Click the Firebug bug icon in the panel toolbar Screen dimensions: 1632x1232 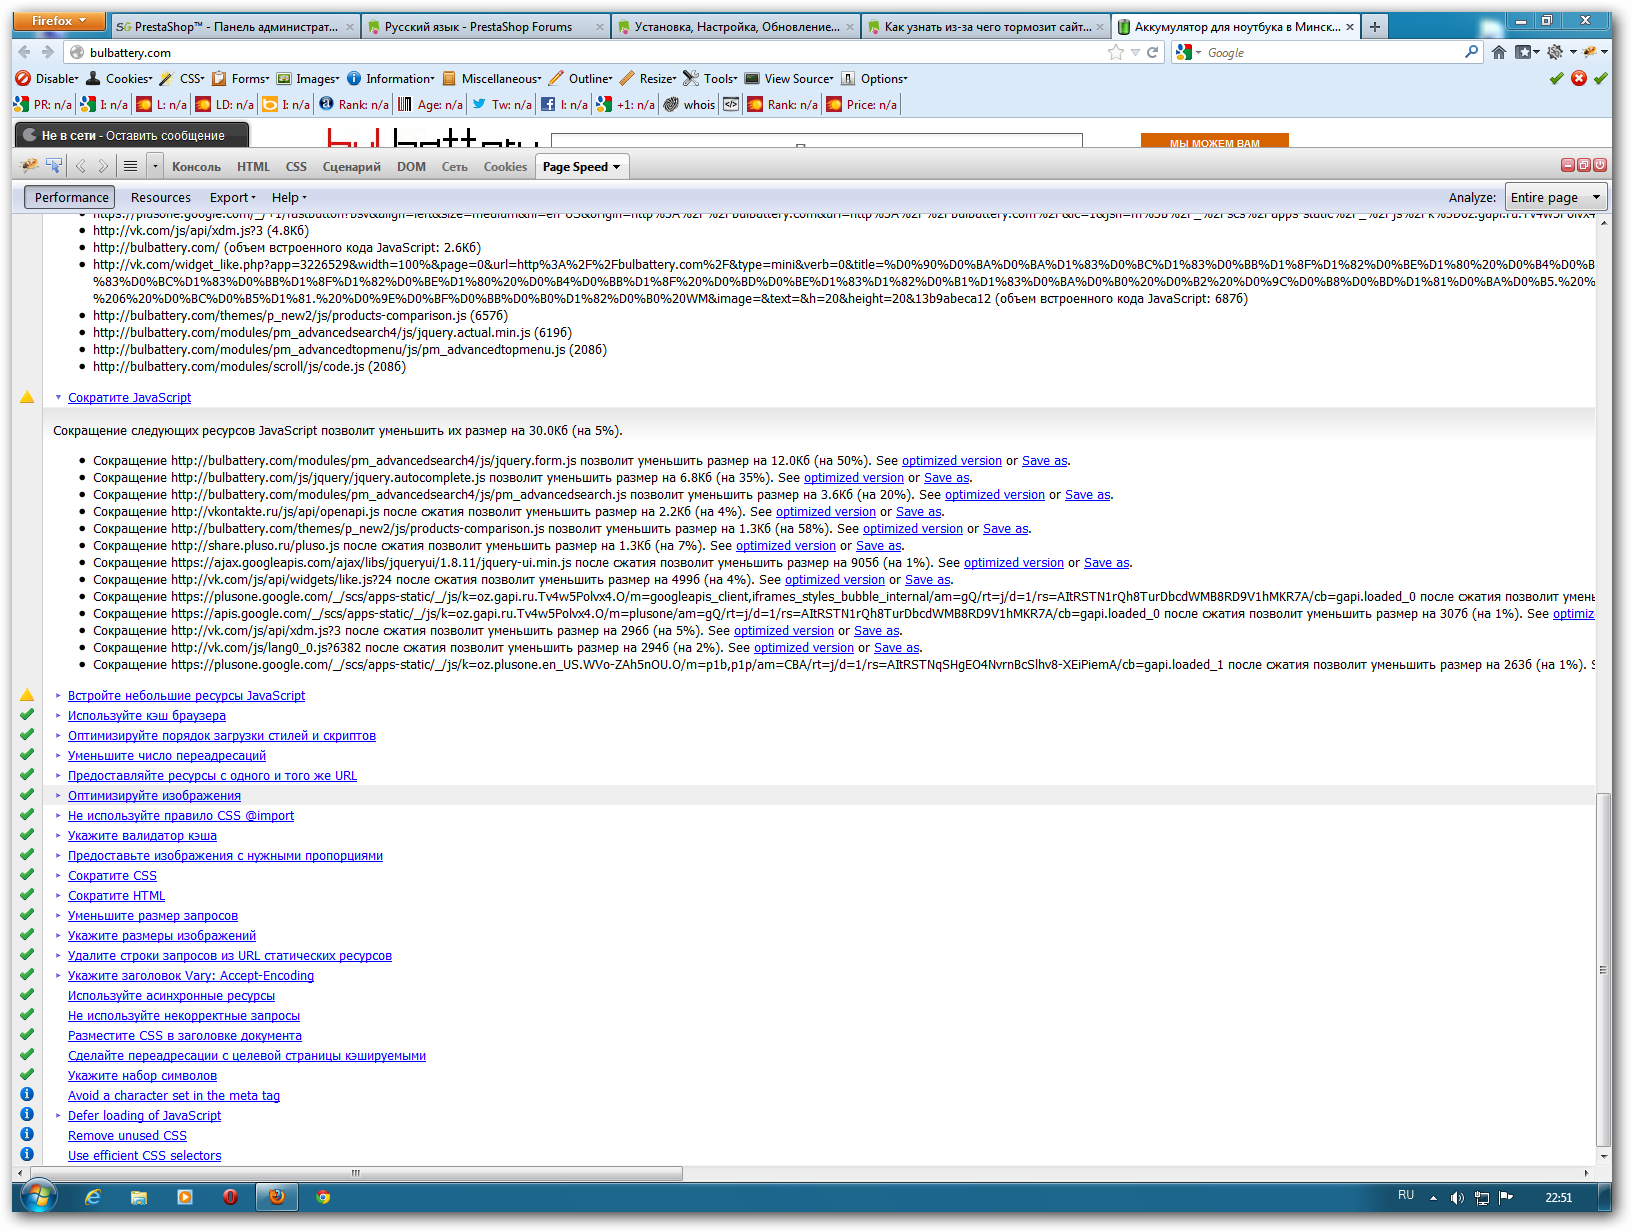point(29,166)
